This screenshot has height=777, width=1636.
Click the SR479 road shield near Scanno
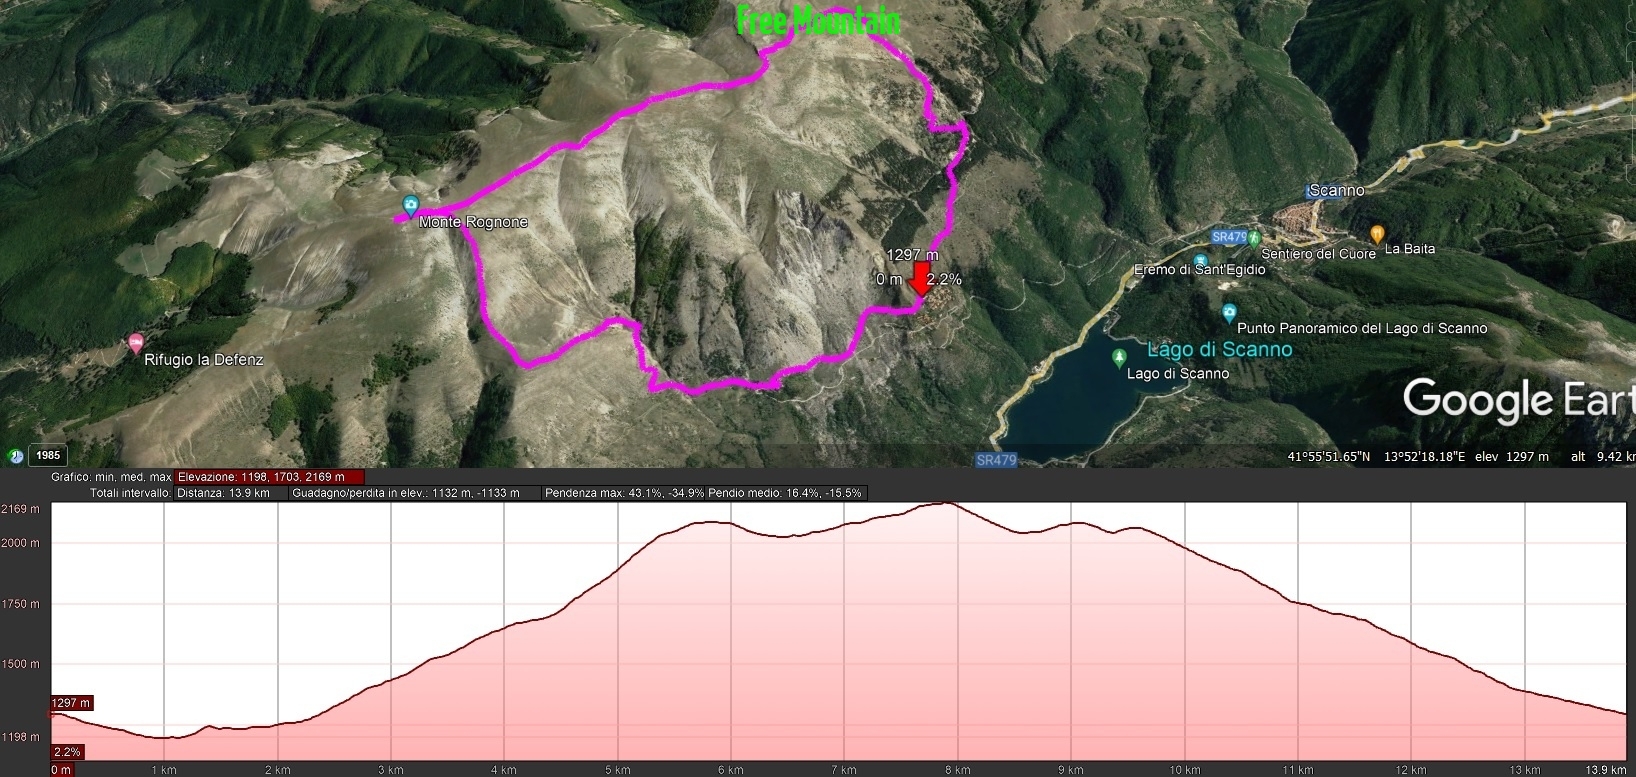coord(1229,237)
